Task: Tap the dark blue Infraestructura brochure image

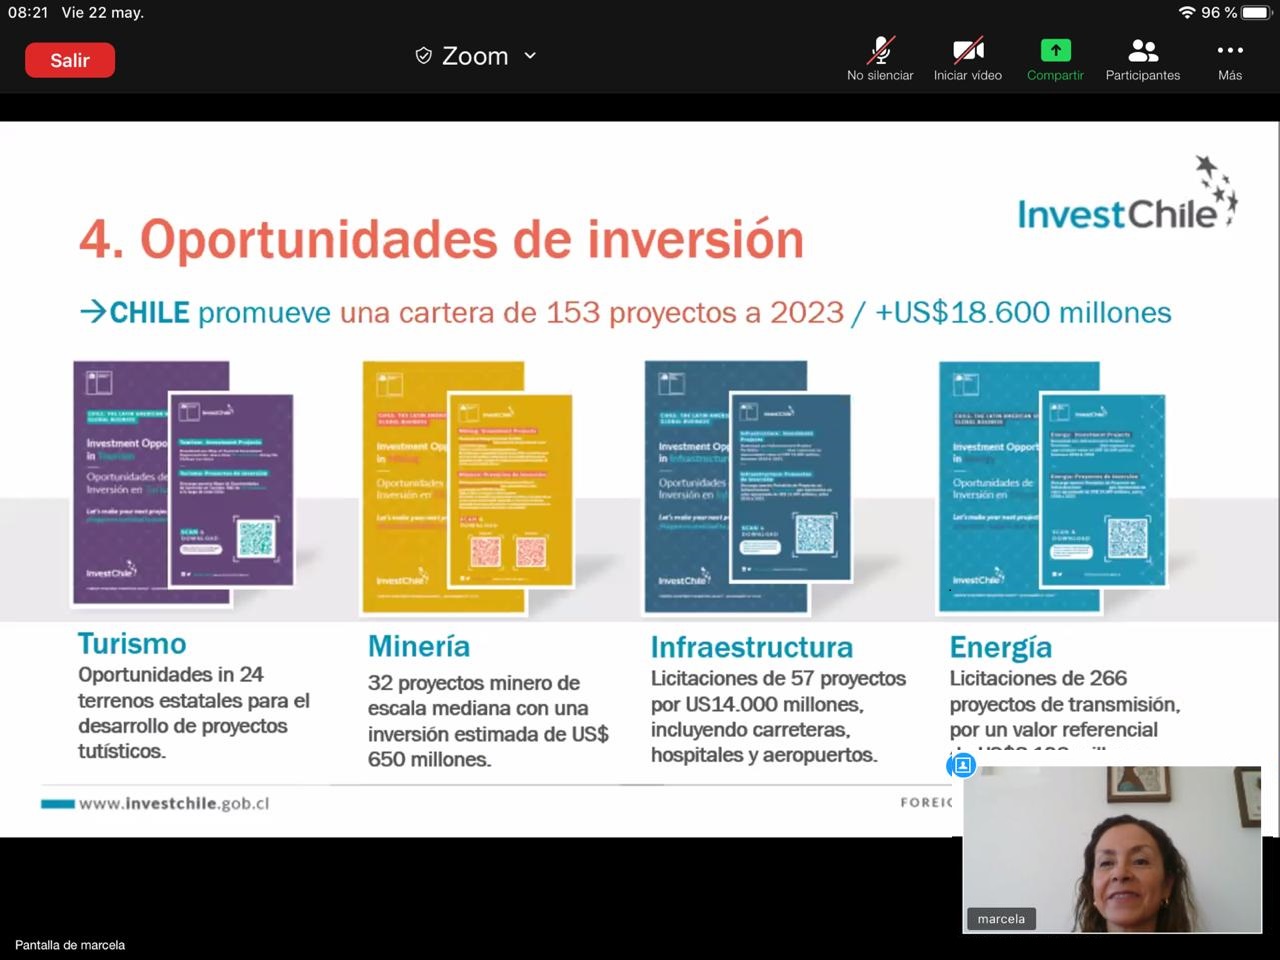Action: (x=748, y=487)
